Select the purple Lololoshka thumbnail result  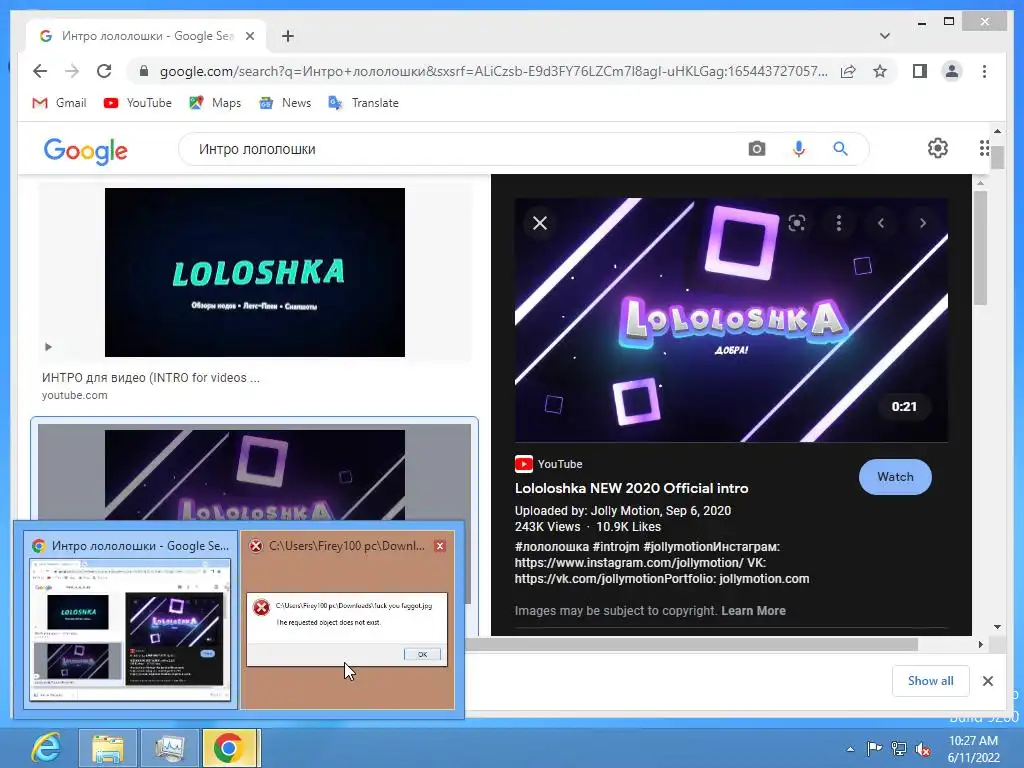tap(255, 475)
